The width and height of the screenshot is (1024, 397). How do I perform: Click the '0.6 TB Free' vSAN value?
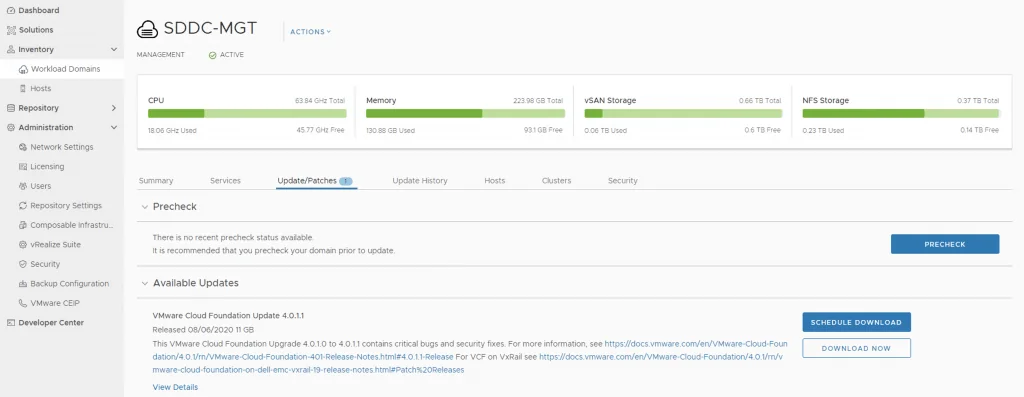[763, 131]
